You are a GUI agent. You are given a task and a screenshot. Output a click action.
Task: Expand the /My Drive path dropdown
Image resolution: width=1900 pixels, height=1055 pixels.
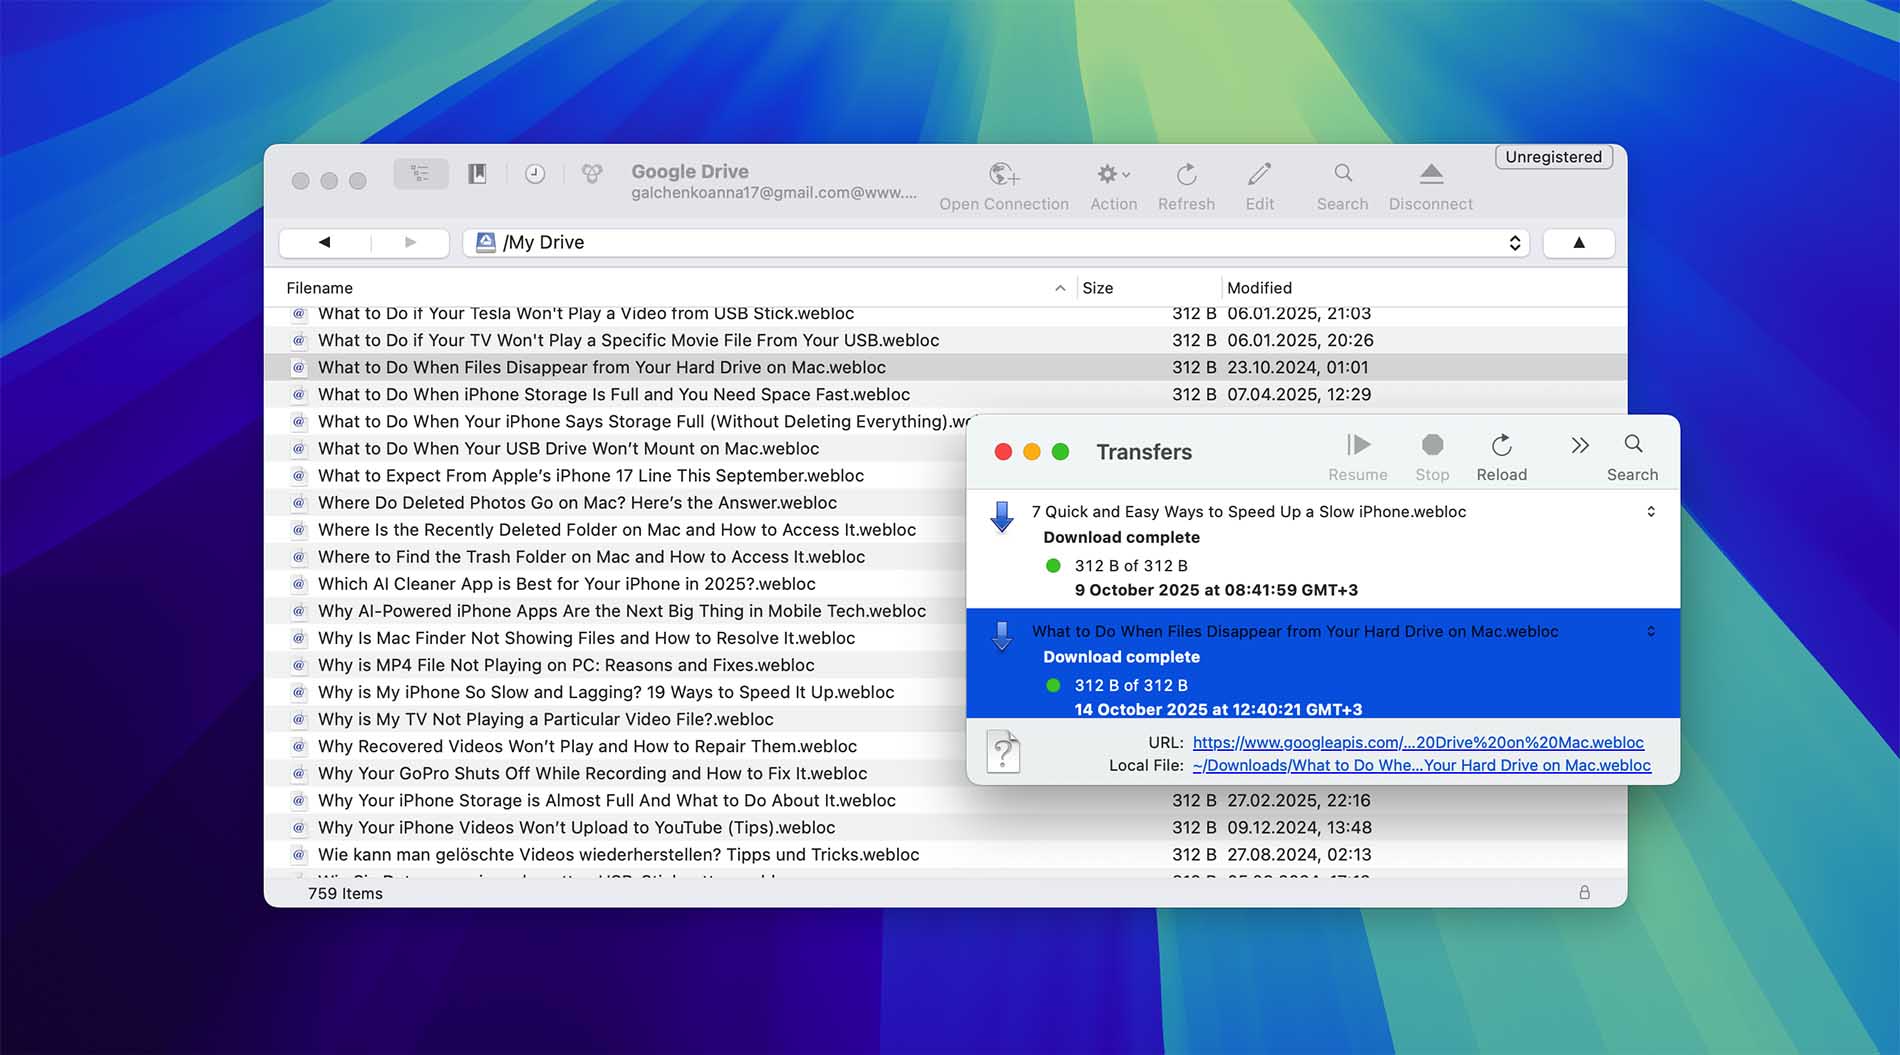1514,243
